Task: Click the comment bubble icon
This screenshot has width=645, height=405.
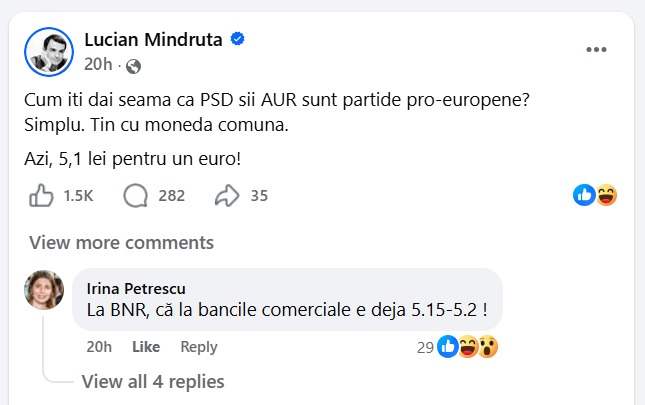Action: point(135,196)
